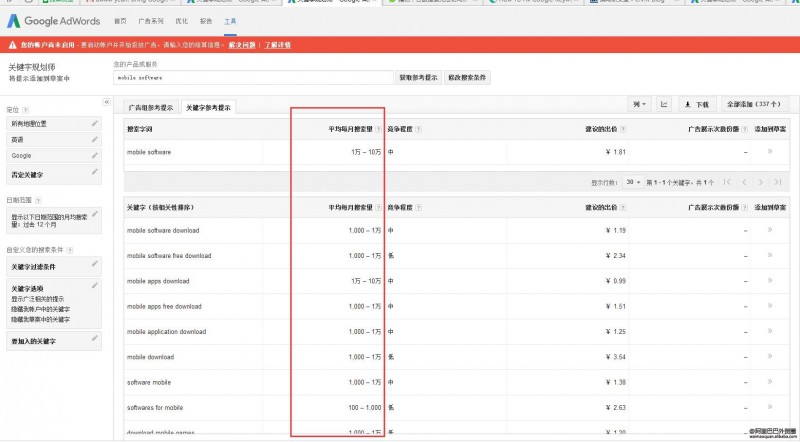Click 解决问题 link in red alert bar

coord(242,45)
